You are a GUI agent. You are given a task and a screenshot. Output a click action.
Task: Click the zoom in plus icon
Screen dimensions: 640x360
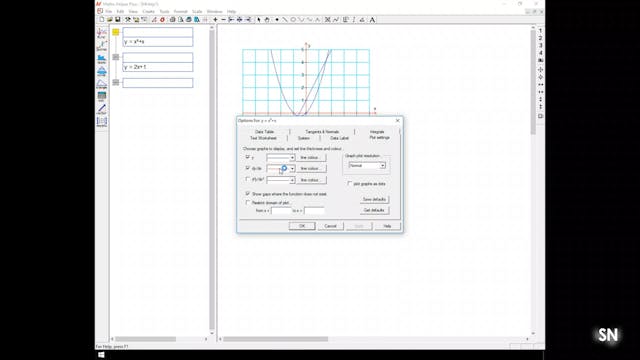point(216,20)
